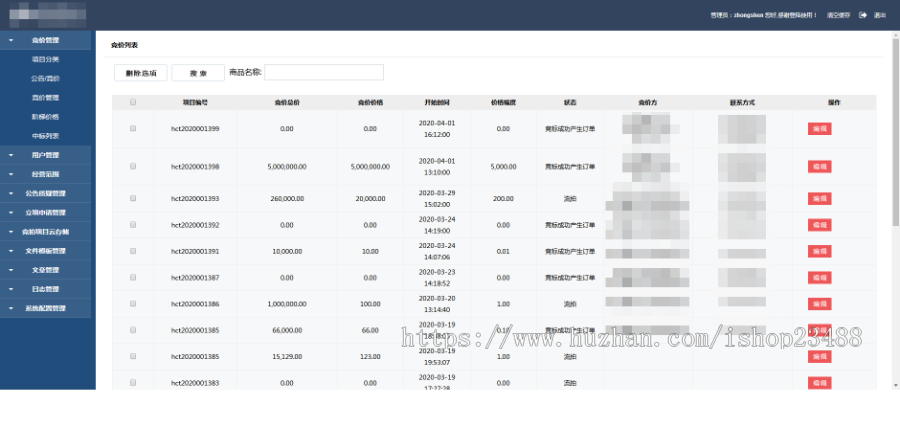Click total price 260,000.00 cell

(x=287, y=198)
